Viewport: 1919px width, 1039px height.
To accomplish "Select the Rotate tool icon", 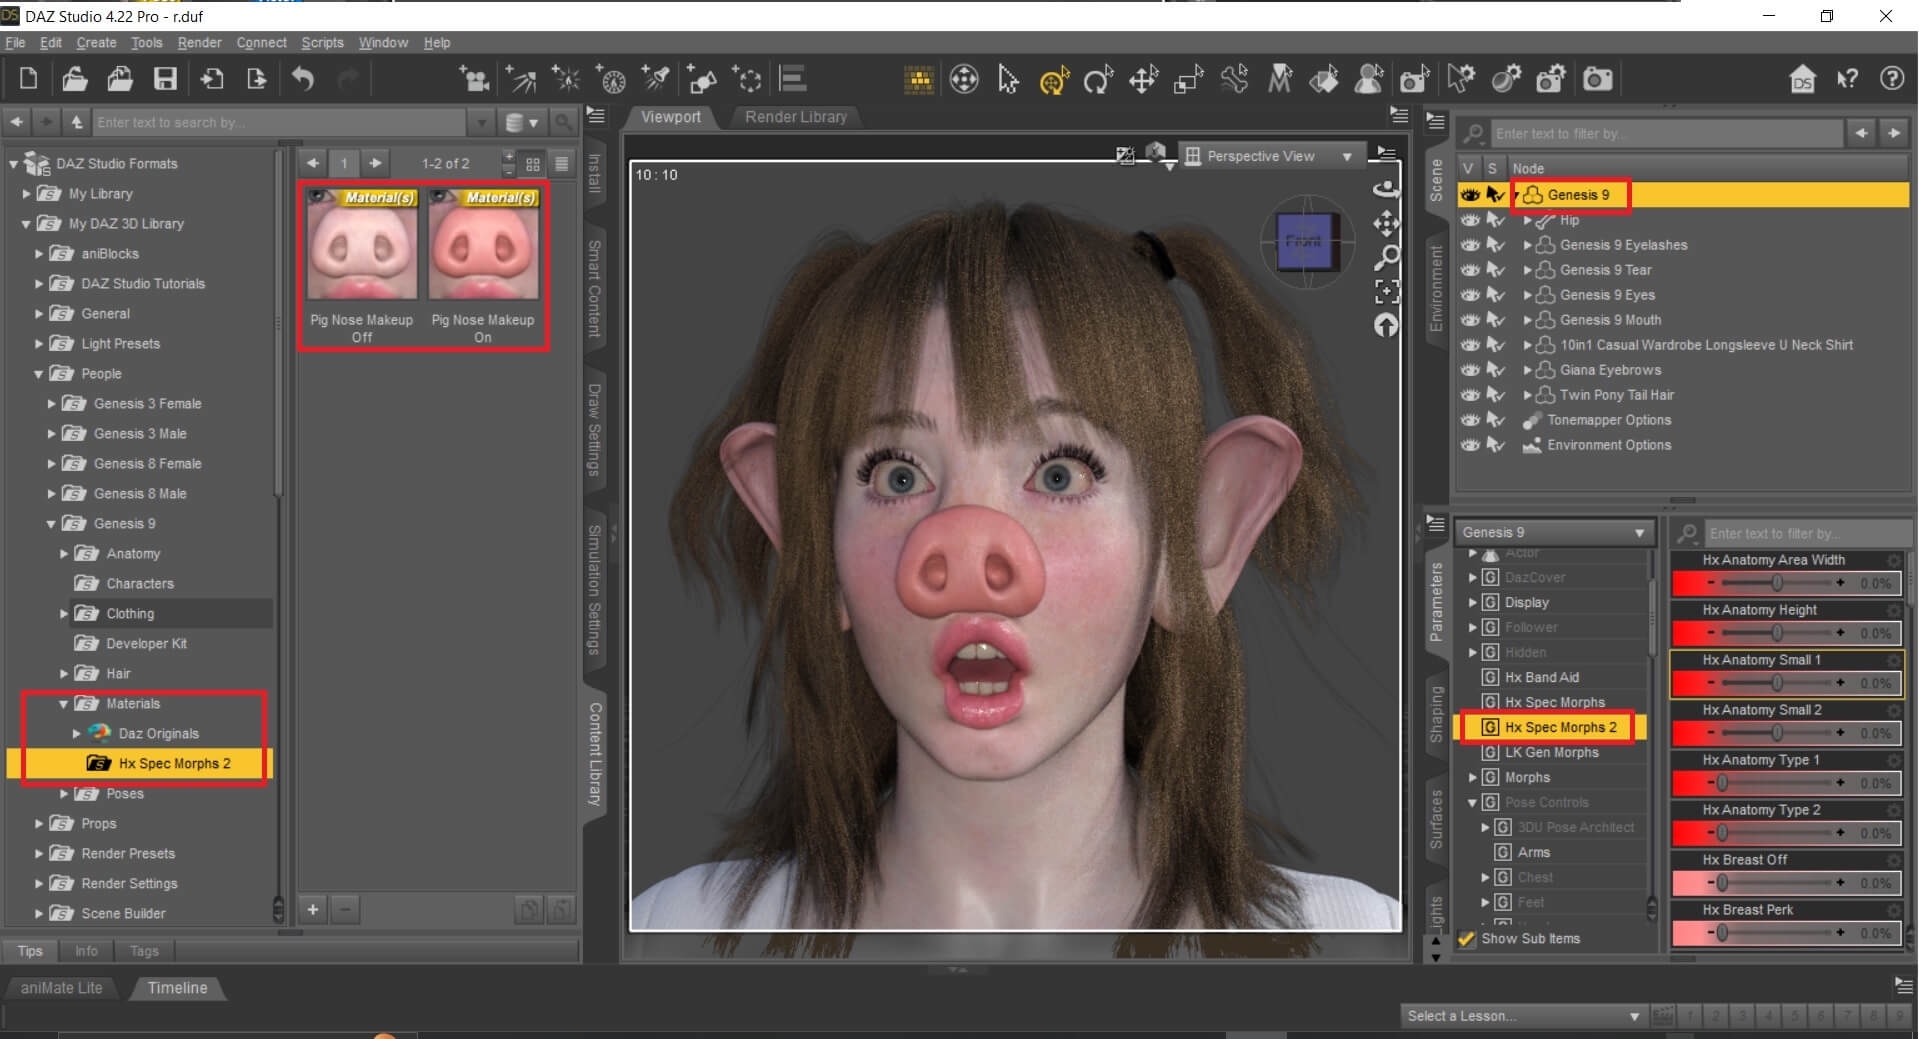I will tap(1098, 80).
